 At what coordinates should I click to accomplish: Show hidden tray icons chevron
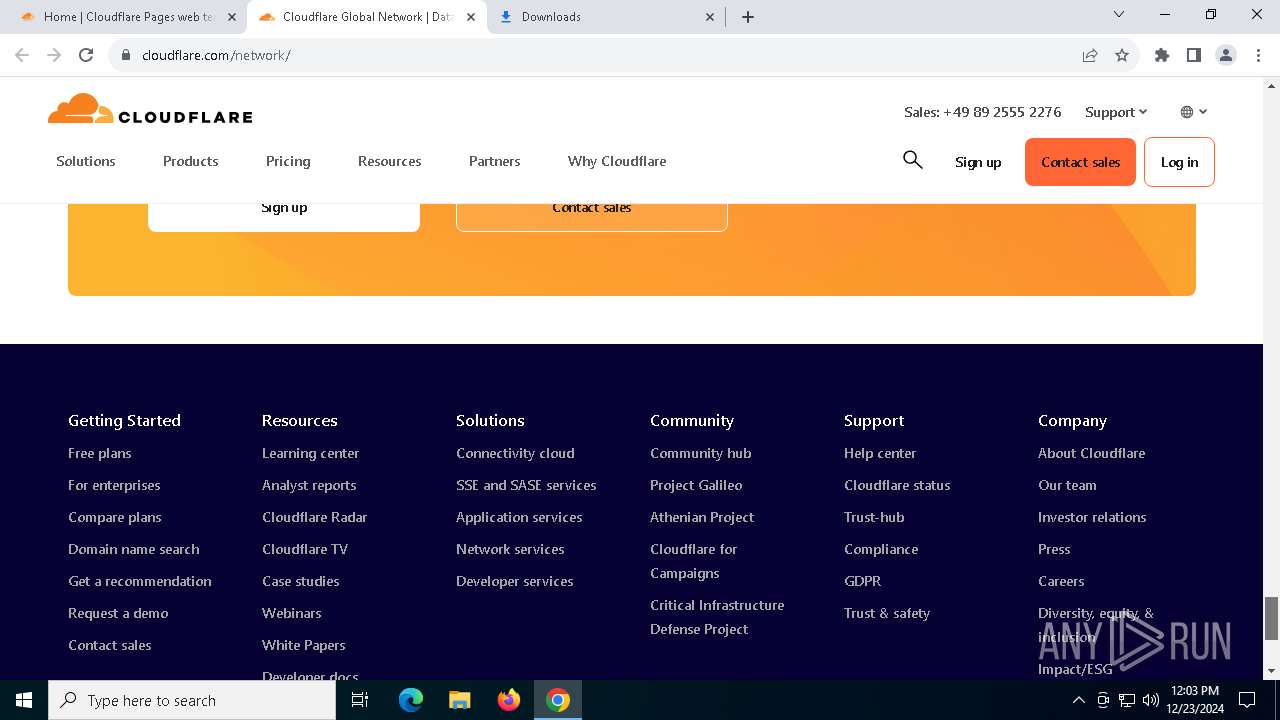pyautogui.click(x=1078, y=700)
